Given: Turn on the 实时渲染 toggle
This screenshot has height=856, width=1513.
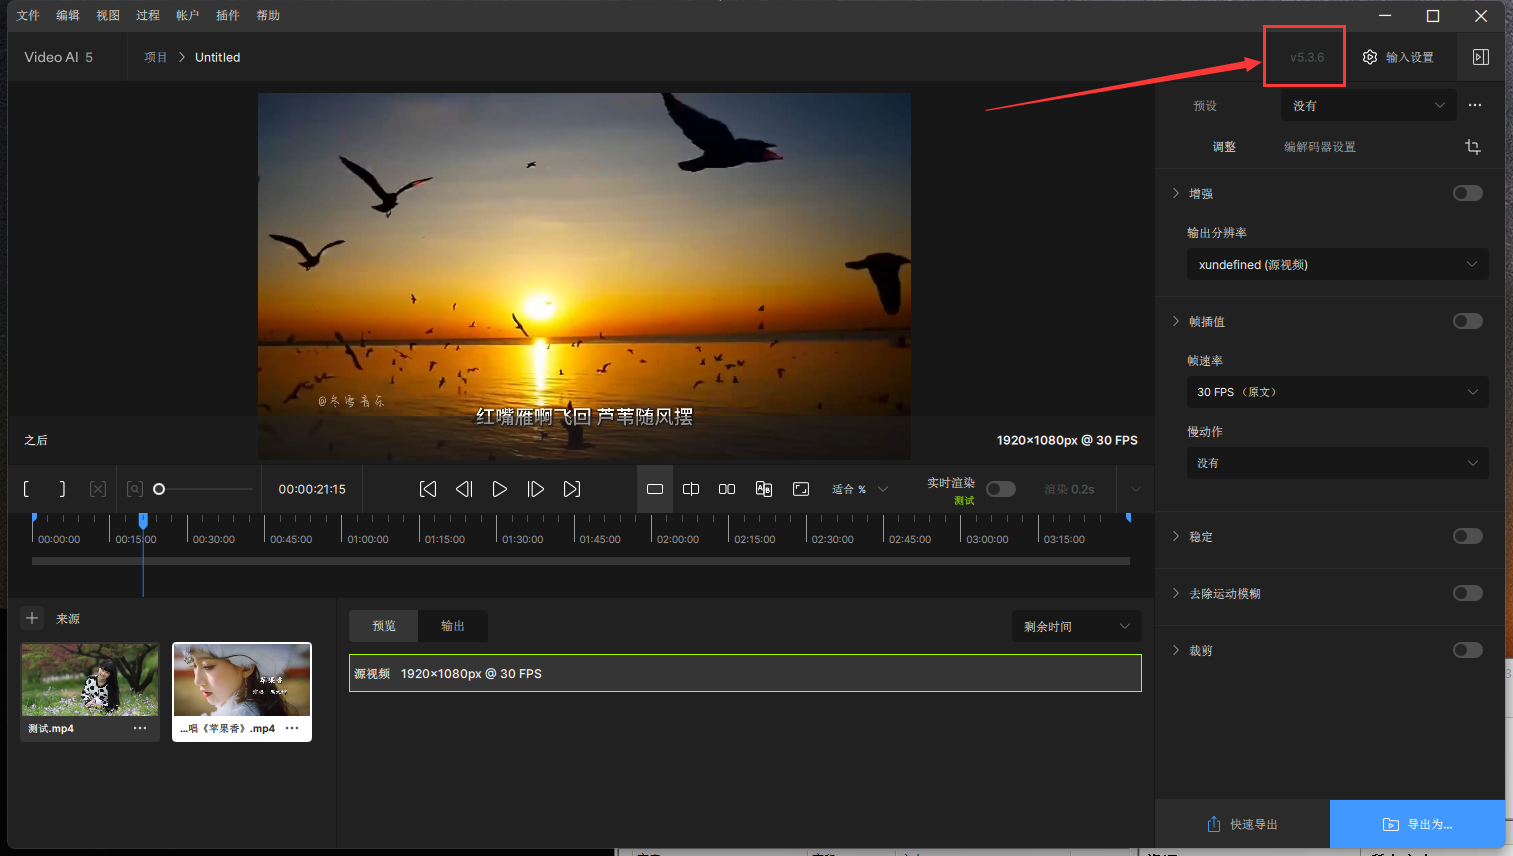Looking at the screenshot, I should point(1000,489).
